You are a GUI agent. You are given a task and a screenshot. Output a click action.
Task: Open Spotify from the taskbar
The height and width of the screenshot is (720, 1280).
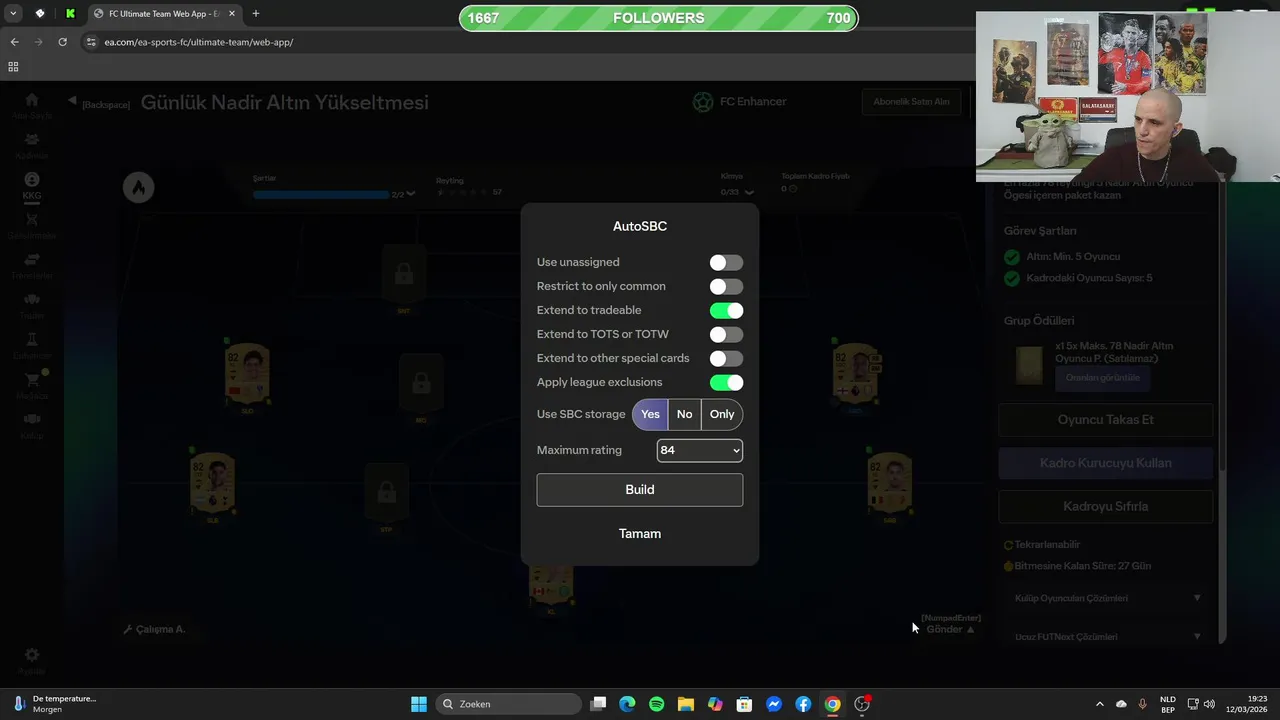click(656, 704)
